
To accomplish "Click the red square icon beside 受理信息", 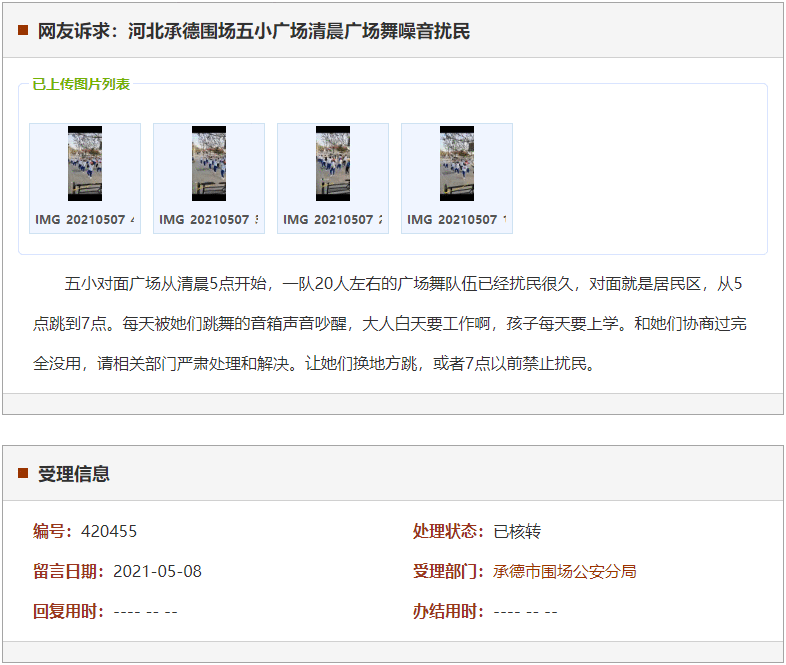I will pyautogui.click(x=23, y=473).
